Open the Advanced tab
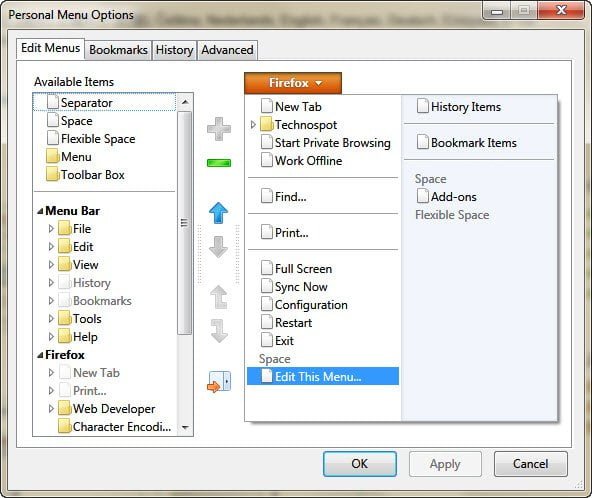Viewport: 592px width, 498px height. 227,50
